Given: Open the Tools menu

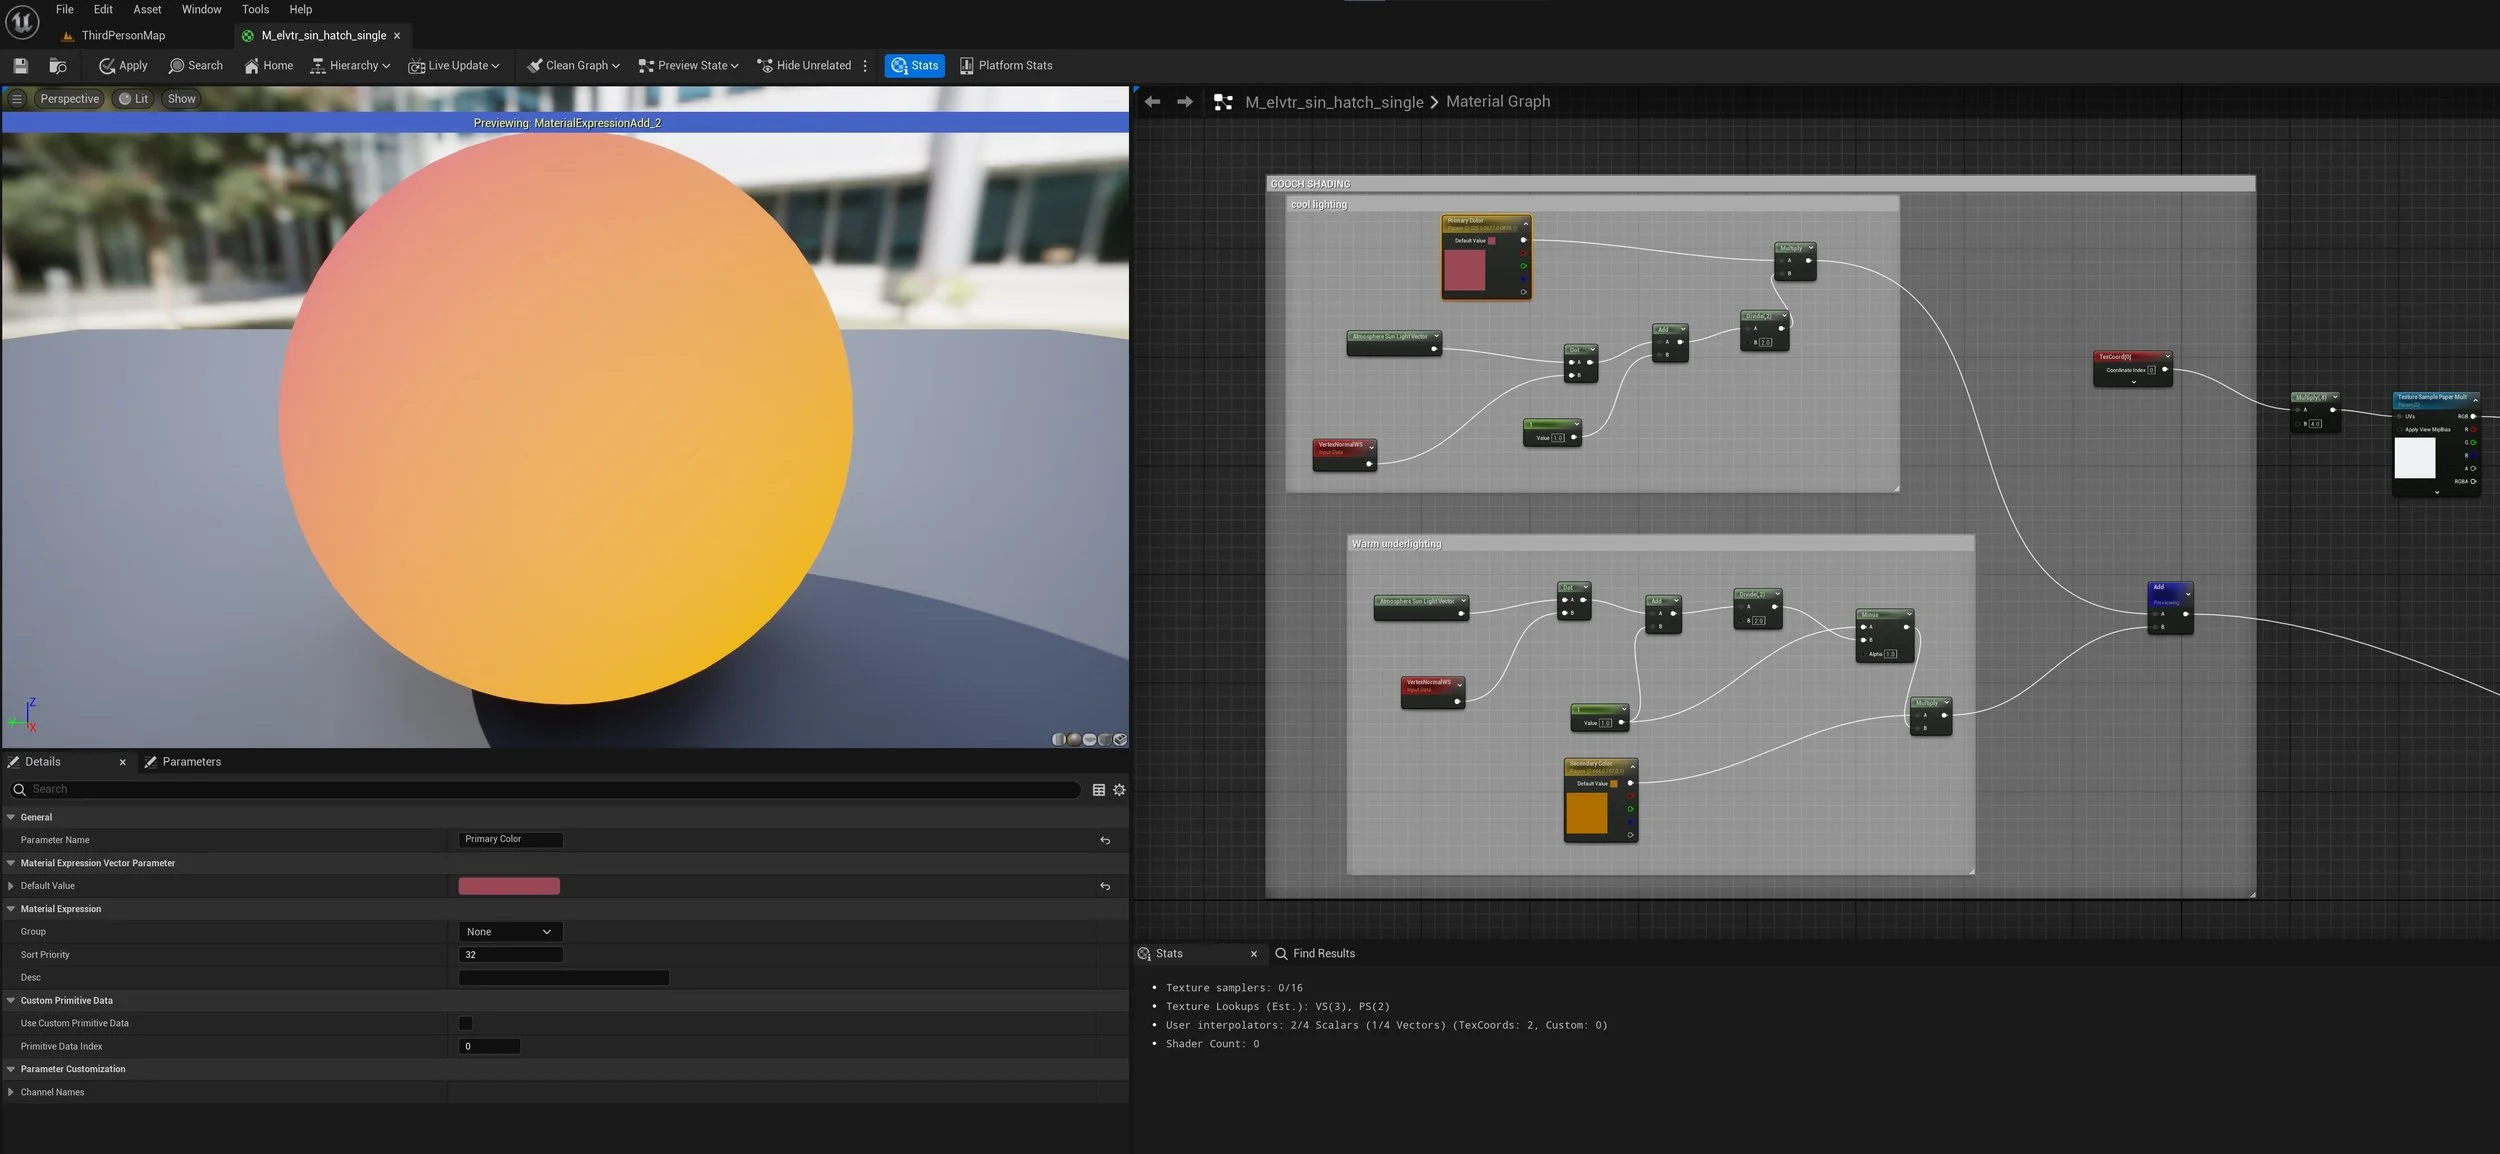Looking at the screenshot, I should pyautogui.click(x=255, y=9).
